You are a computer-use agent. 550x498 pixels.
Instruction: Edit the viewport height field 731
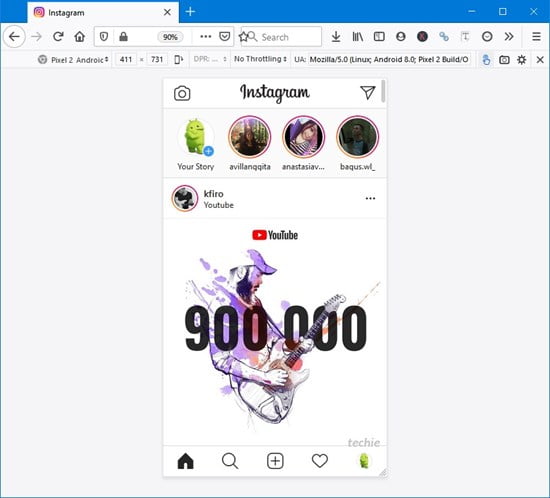(x=157, y=60)
